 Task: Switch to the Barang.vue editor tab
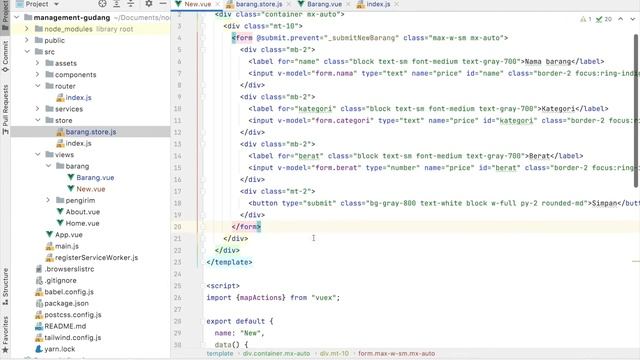point(324,4)
